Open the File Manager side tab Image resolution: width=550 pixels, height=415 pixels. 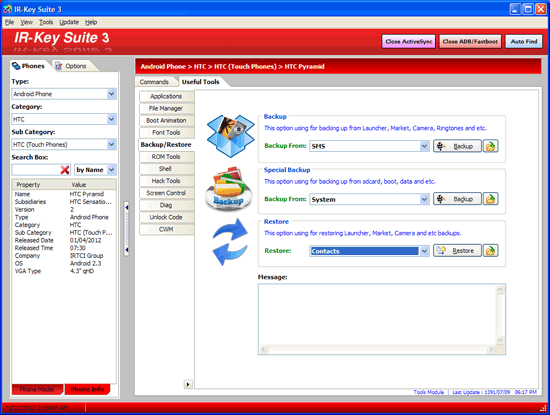166,108
